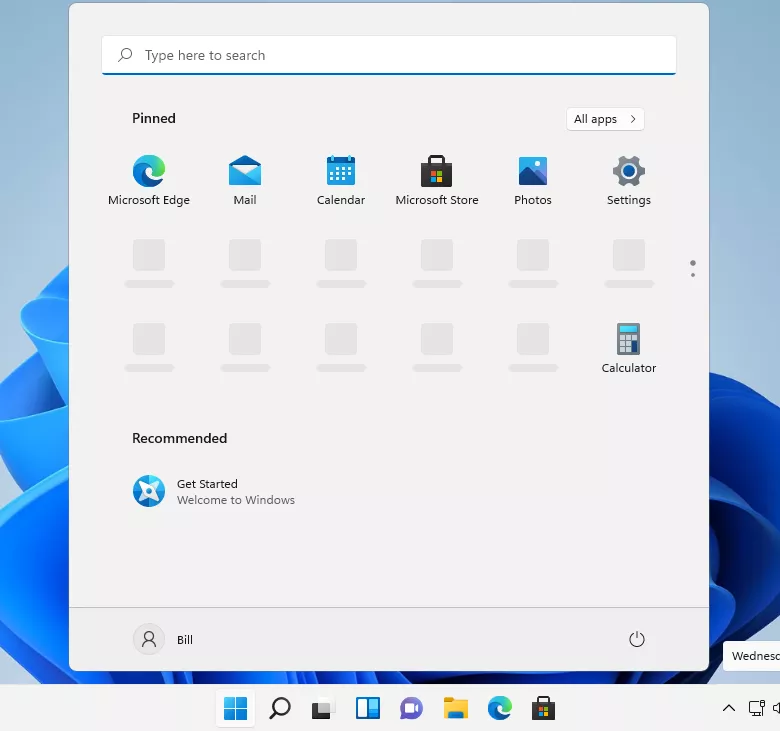Image resolution: width=780 pixels, height=731 pixels.
Task: Open the Widgets panel from taskbar
Action: [x=367, y=708]
